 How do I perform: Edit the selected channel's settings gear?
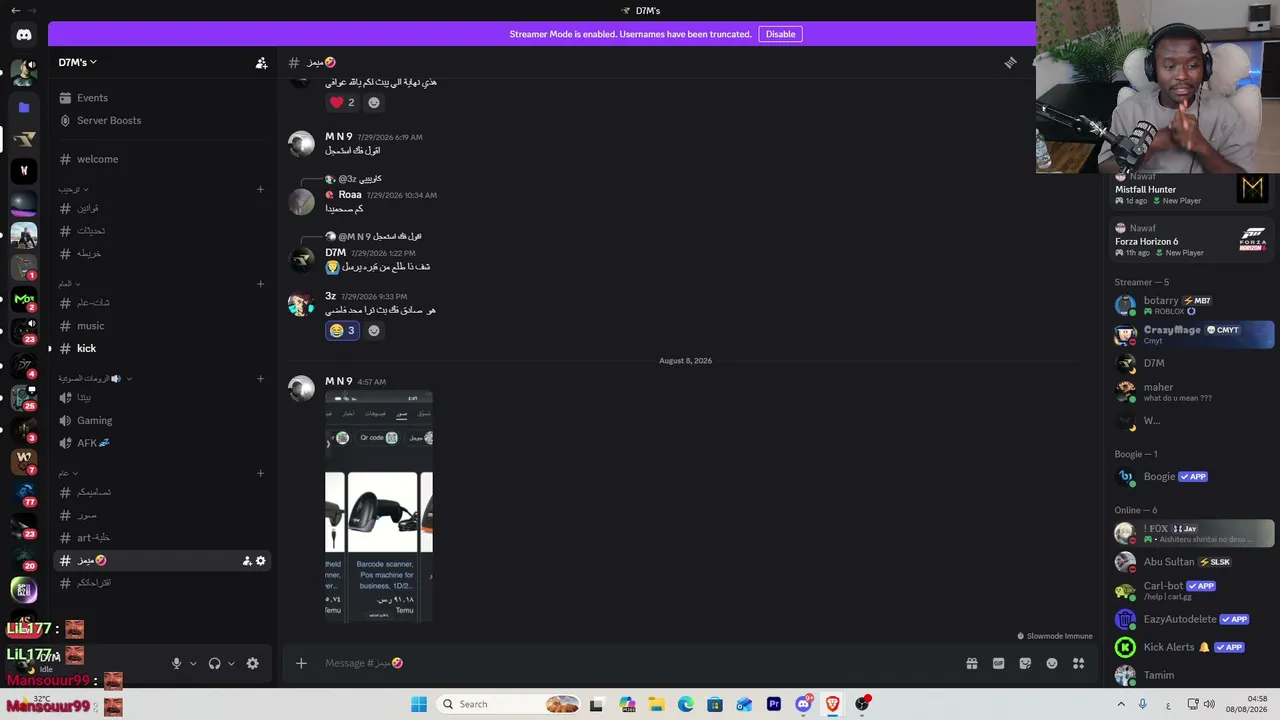(261, 561)
